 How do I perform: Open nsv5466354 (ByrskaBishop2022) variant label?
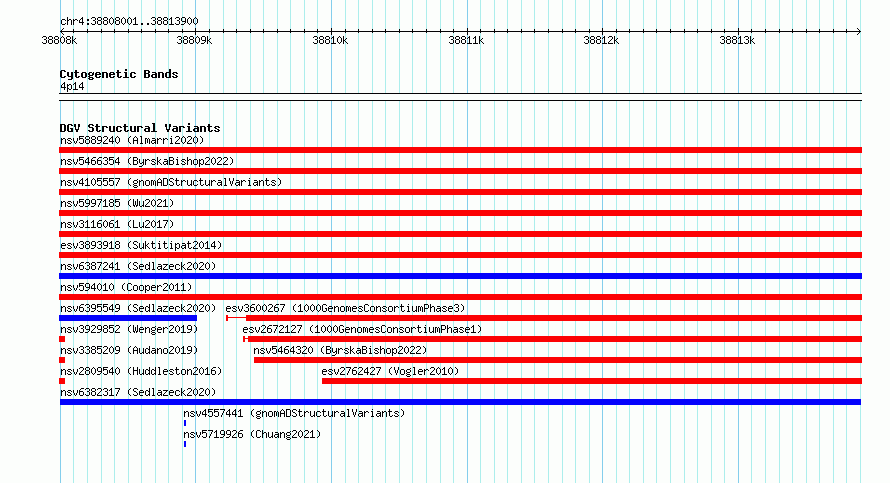[147, 161]
